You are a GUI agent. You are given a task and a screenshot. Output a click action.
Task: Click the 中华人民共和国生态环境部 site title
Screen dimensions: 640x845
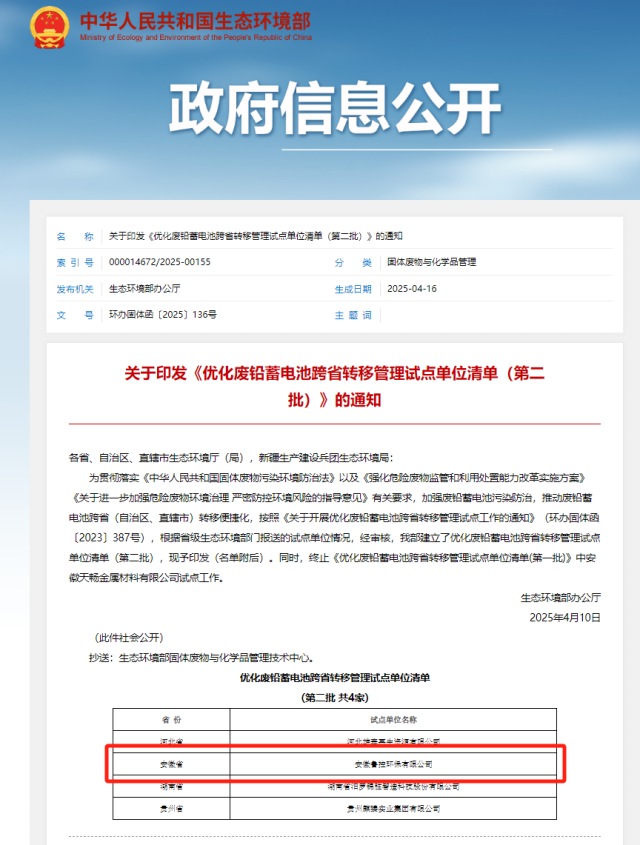[194, 20]
